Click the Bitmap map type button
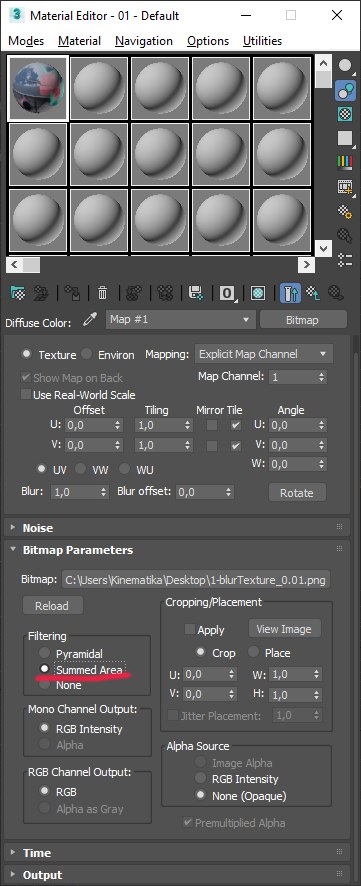Image resolution: width=361 pixels, height=886 pixels. coord(303,320)
